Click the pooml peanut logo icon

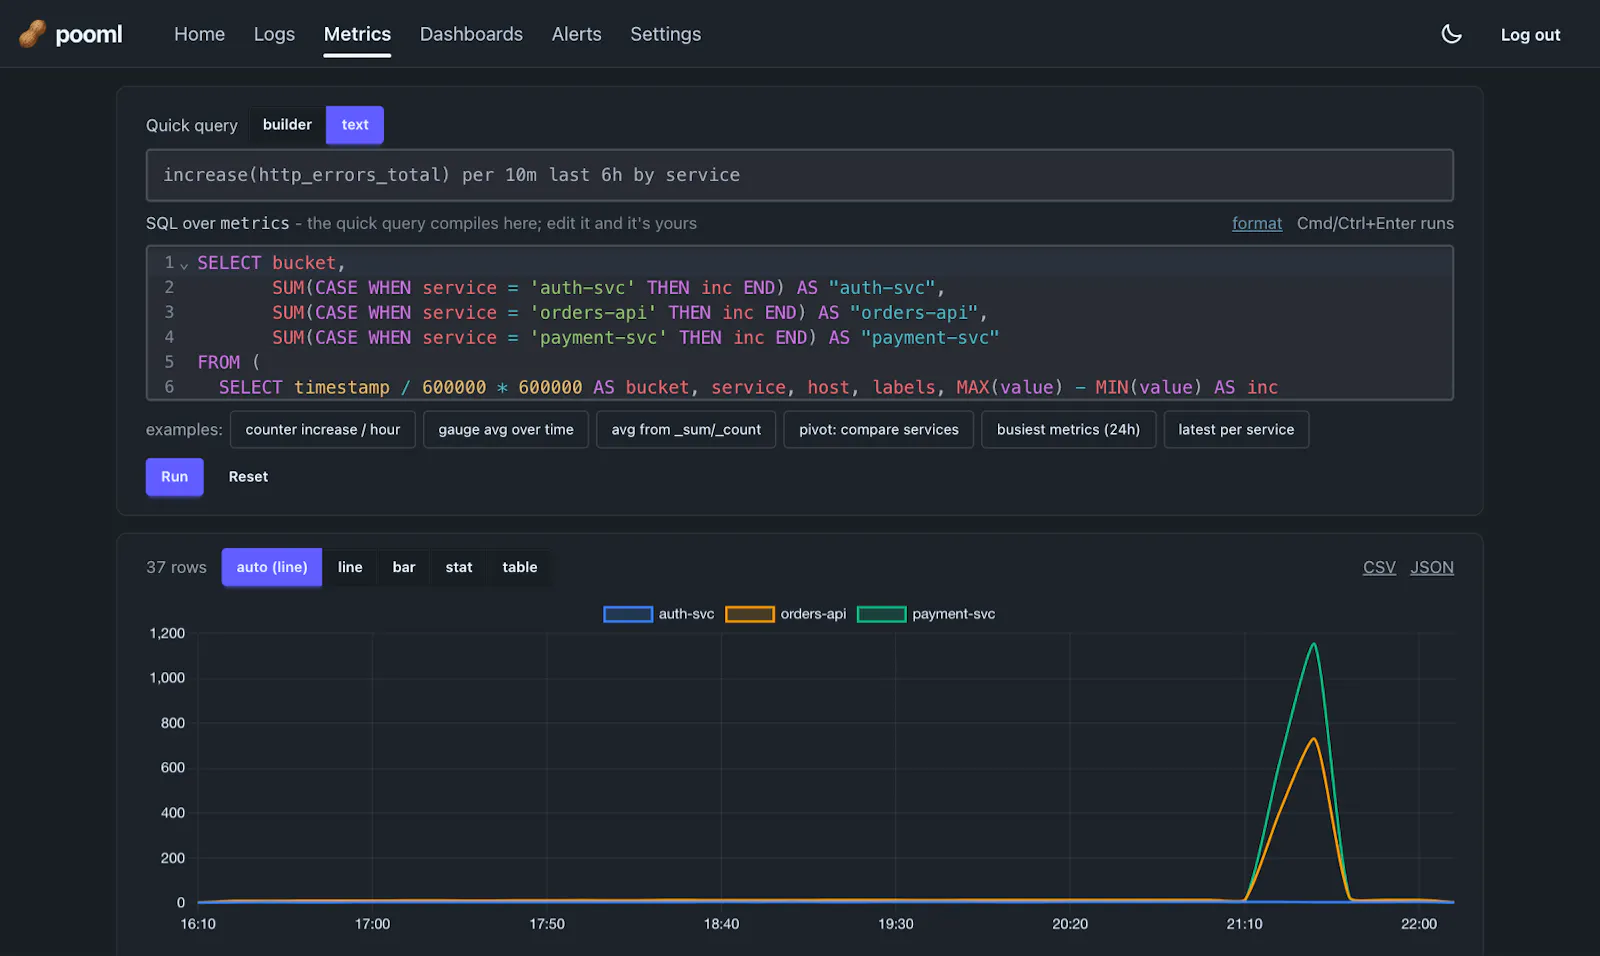point(32,34)
